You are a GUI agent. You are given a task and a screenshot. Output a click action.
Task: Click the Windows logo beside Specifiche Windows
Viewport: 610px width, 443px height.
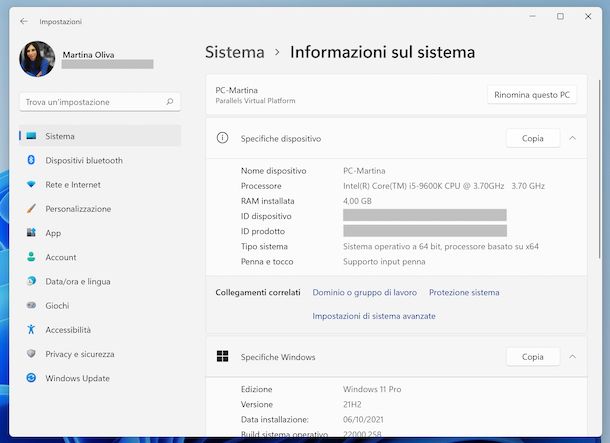click(x=223, y=356)
